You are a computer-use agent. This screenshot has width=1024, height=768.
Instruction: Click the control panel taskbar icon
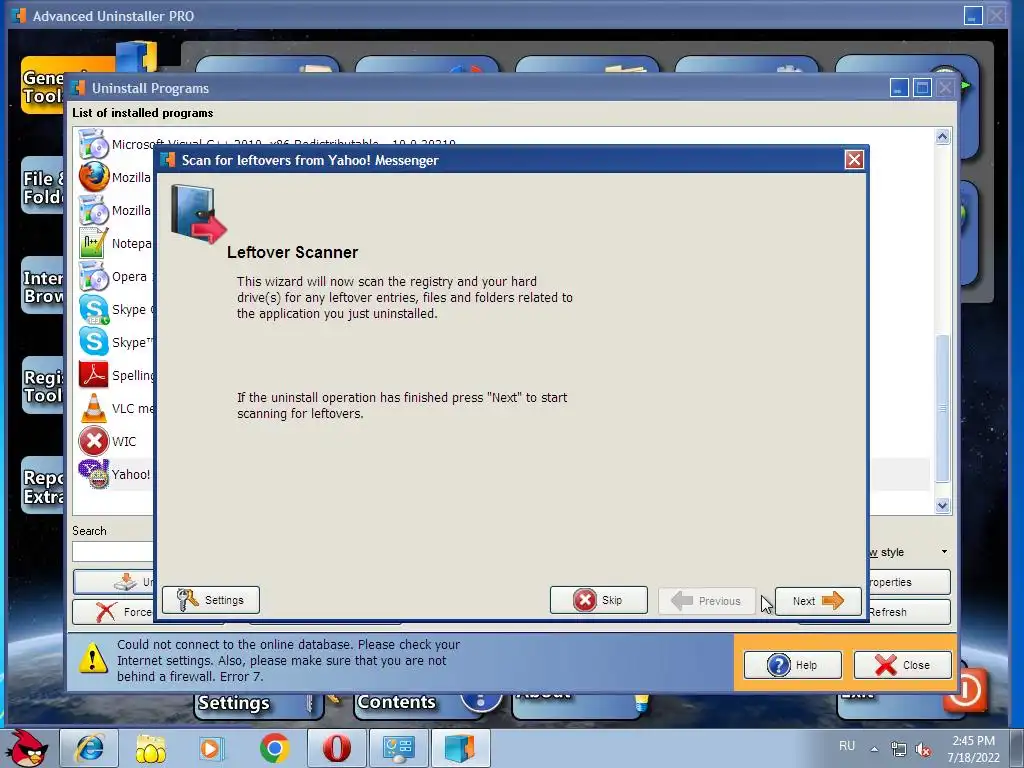[398, 748]
